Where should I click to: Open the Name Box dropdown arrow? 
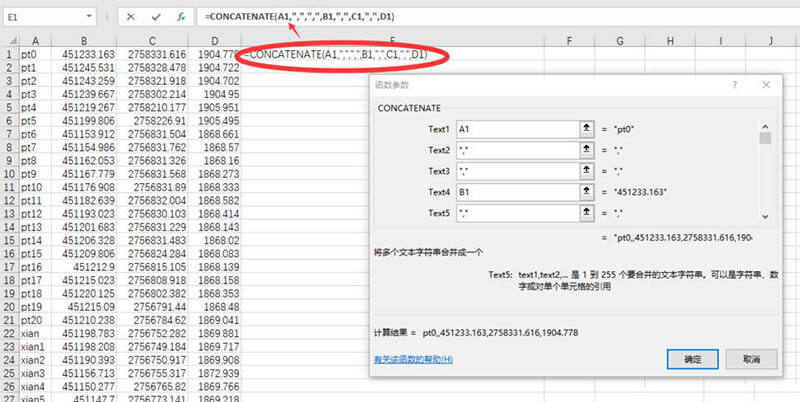(x=89, y=17)
